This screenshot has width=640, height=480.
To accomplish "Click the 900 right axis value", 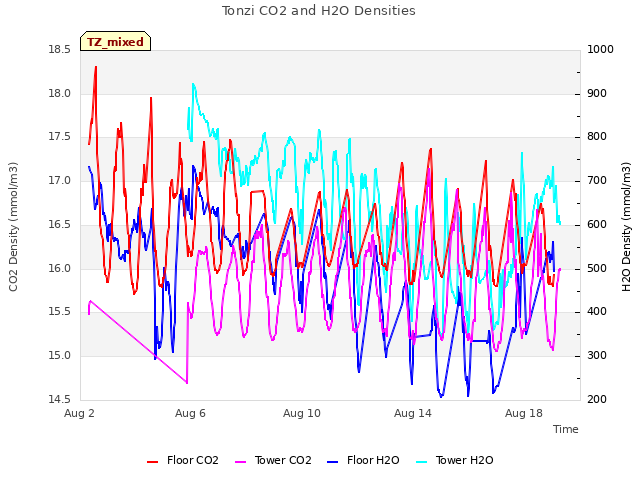I will coord(597,93).
